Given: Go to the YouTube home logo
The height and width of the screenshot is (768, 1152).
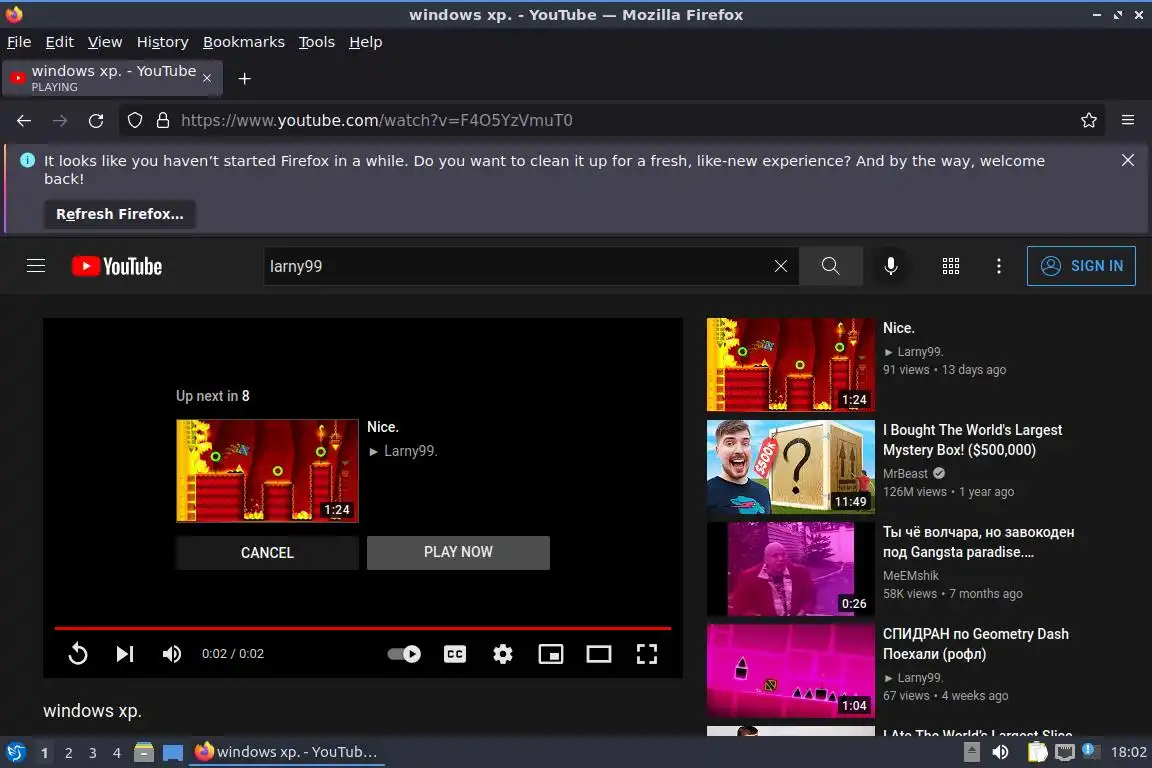Looking at the screenshot, I should tap(117, 266).
